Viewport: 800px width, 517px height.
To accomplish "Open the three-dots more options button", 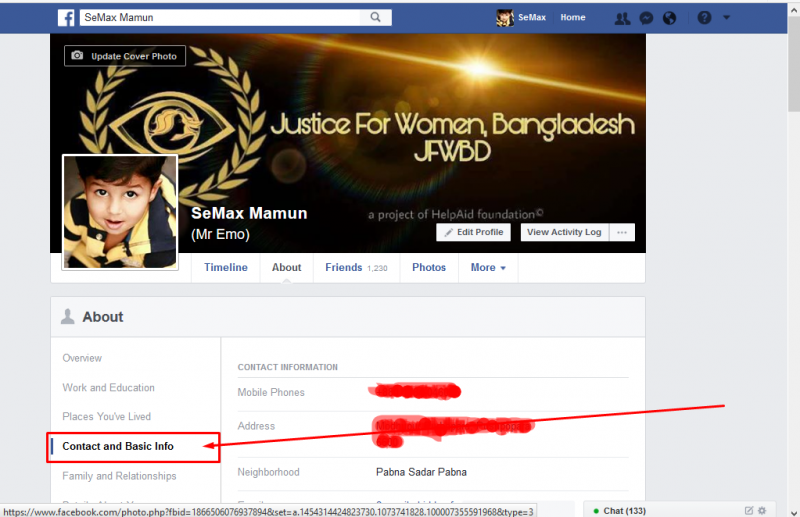I will pyautogui.click(x=622, y=232).
